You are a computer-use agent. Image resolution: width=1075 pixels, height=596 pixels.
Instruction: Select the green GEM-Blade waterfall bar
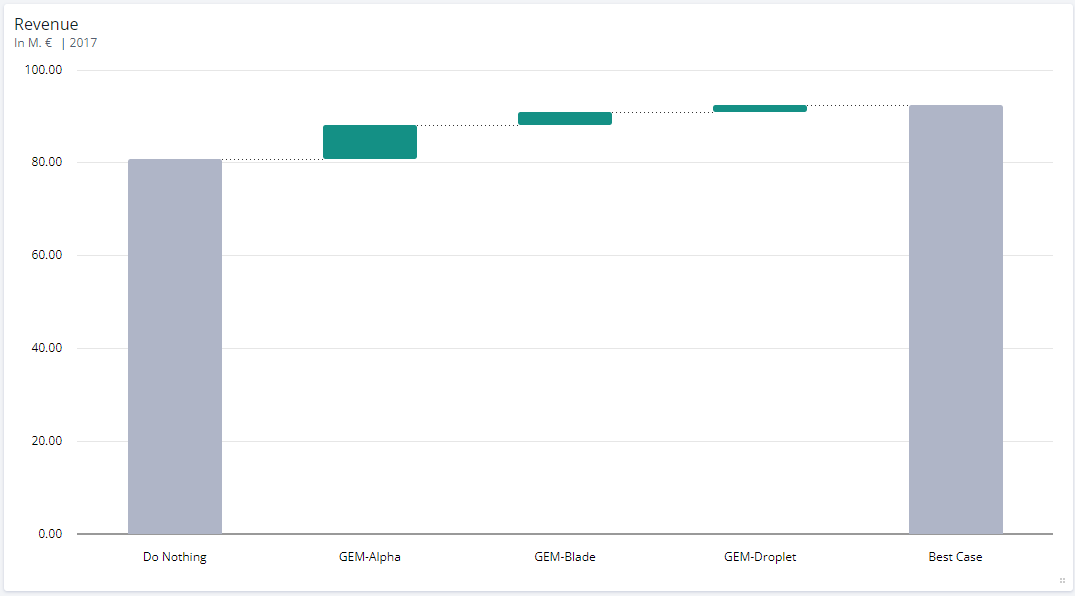point(565,118)
